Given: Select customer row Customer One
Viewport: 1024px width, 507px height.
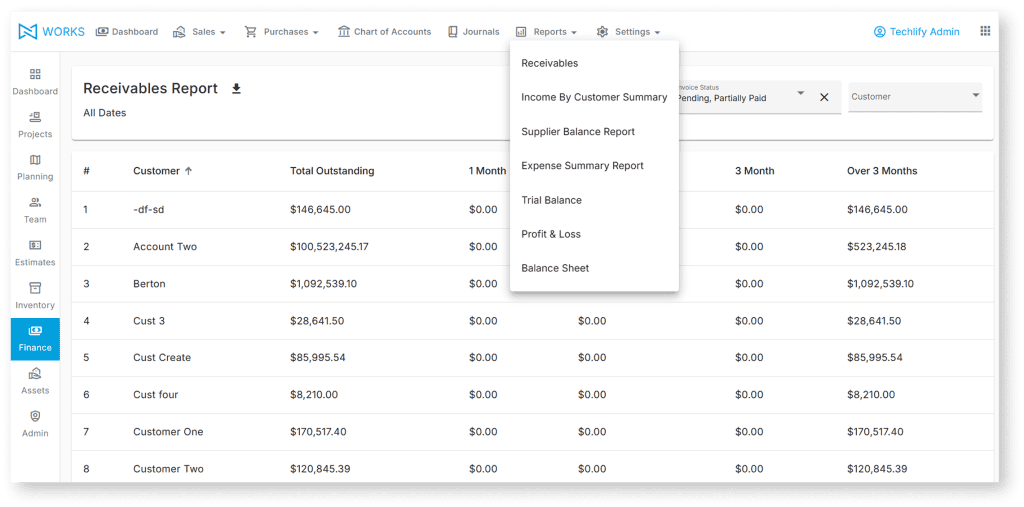Looking at the screenshot, I should [533, 432].
